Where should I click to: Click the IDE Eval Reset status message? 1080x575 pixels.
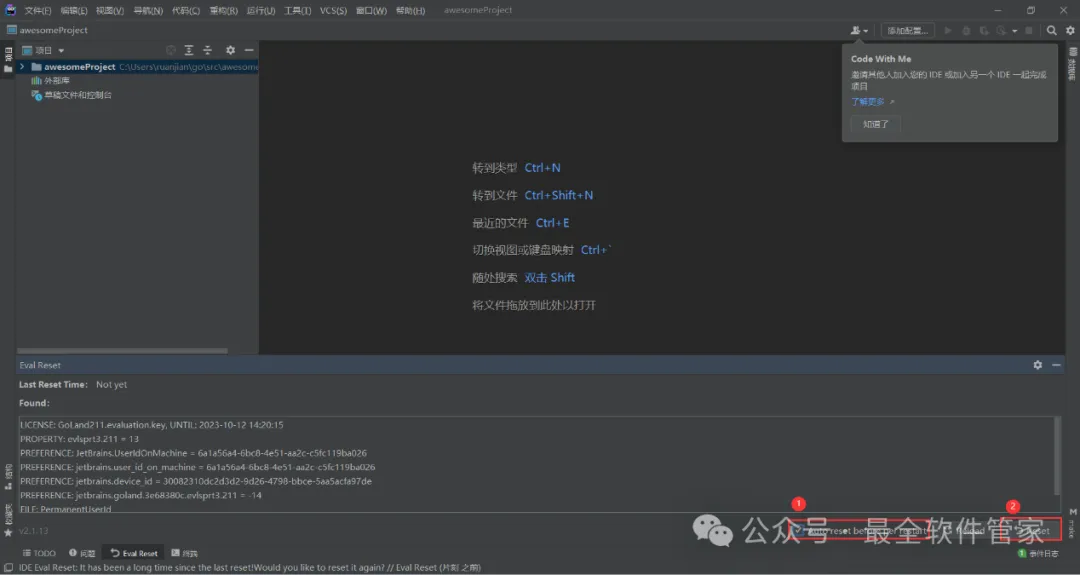click(x=249, y=568)
